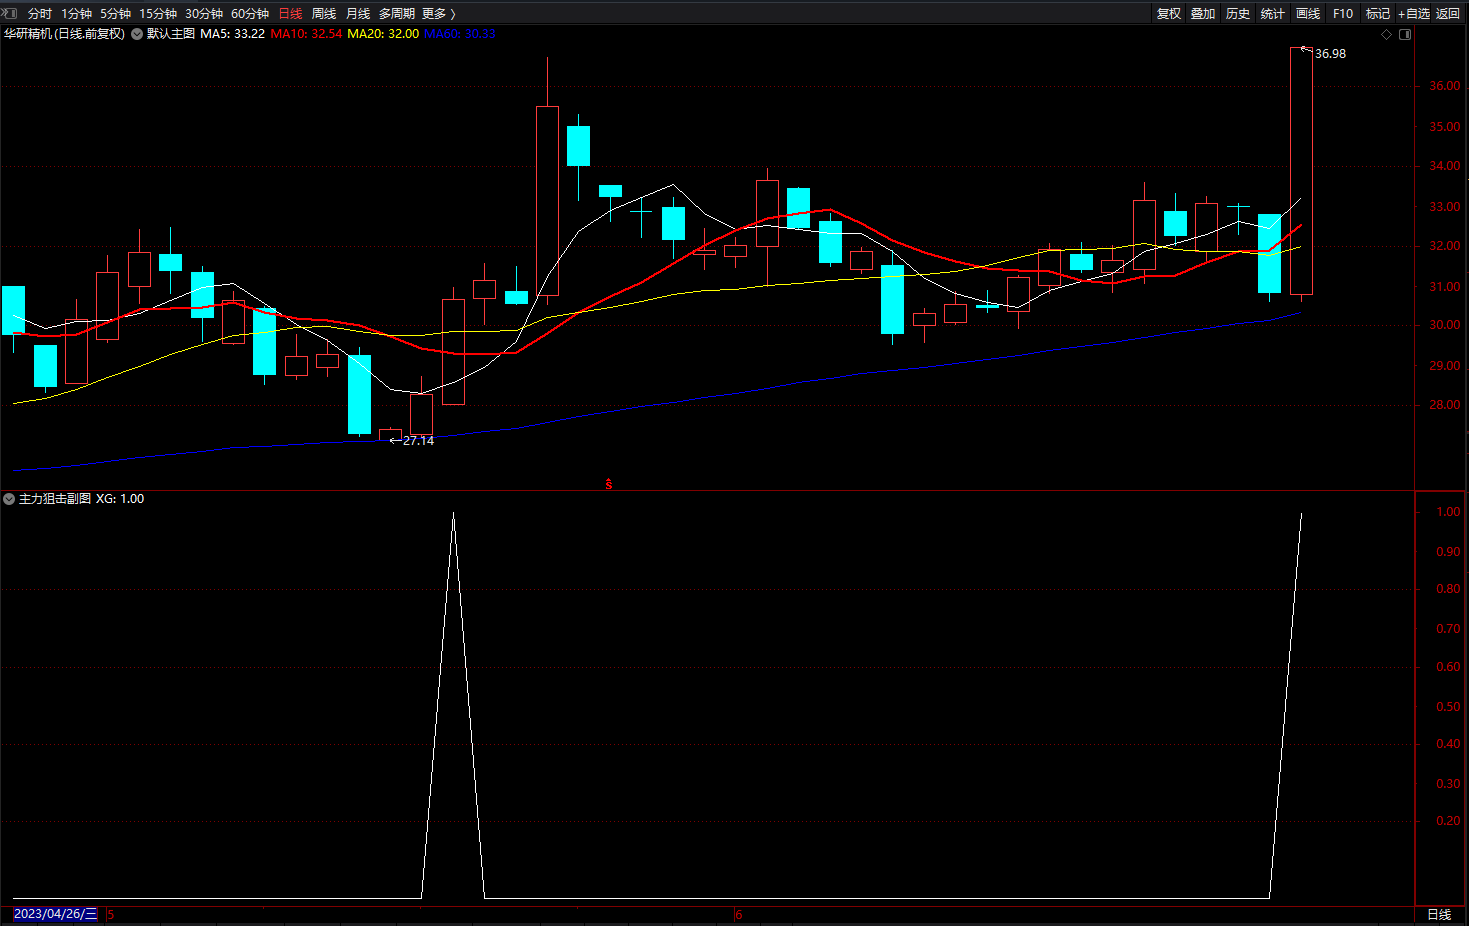Click the 华研精机(日线.前复权) title
The width and height of the screenshot is (1469, 926).
pyautogui.click(x=64, y=34)
